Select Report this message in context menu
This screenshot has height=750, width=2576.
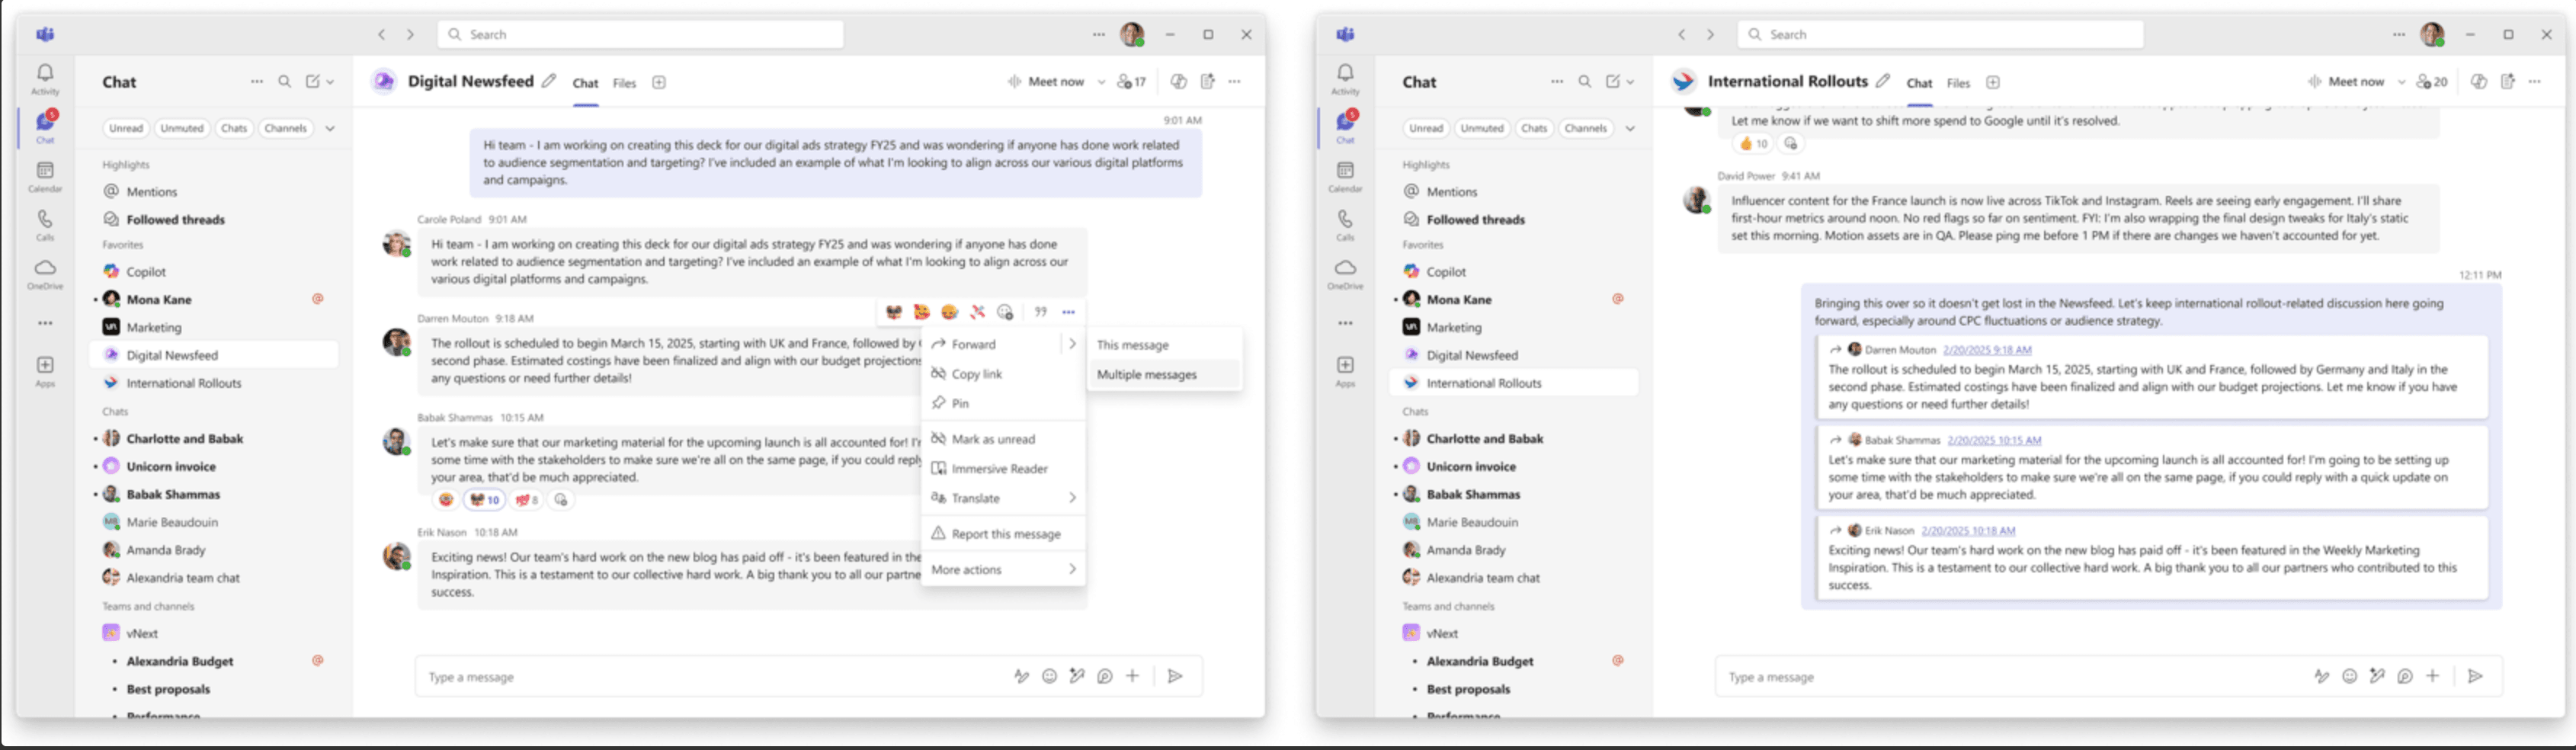(1005, 534)
